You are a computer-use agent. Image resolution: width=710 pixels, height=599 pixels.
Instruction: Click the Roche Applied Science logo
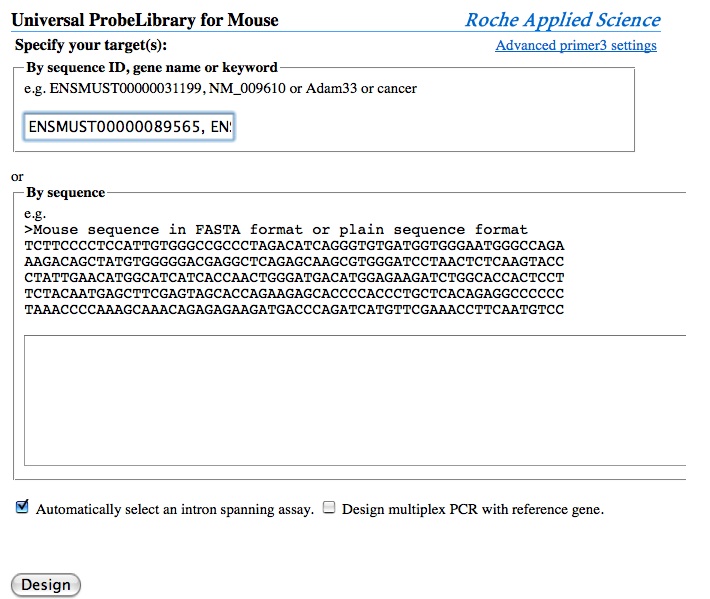(x=562, y=20)
